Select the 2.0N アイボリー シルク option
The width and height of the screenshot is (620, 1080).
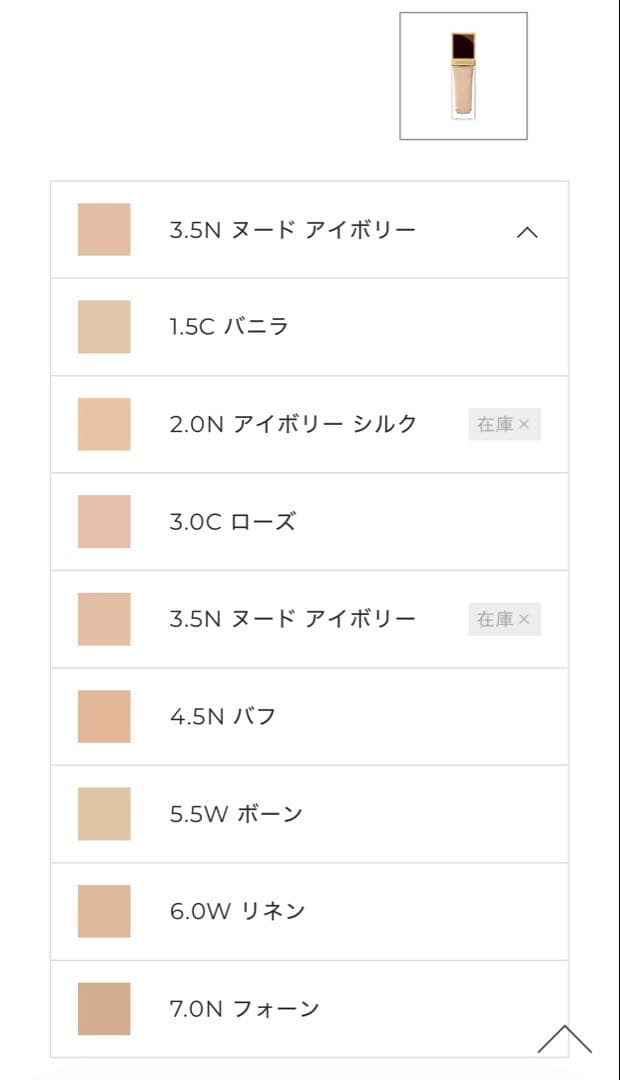[293, 424]
